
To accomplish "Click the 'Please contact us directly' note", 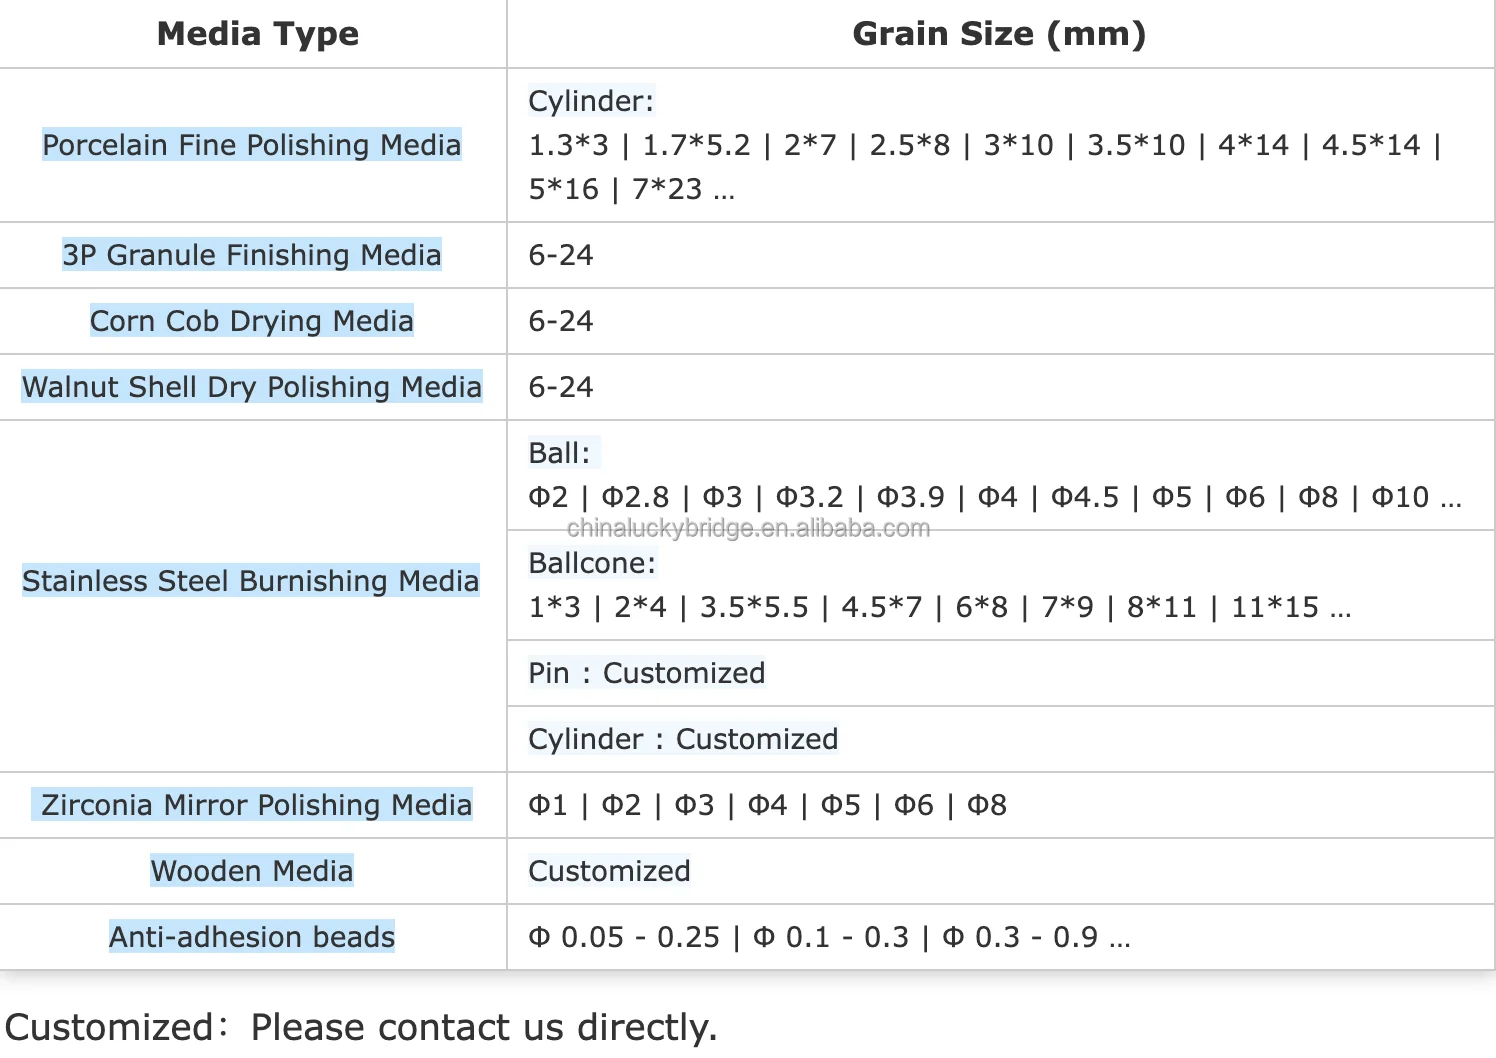I will pos(483,1027).
